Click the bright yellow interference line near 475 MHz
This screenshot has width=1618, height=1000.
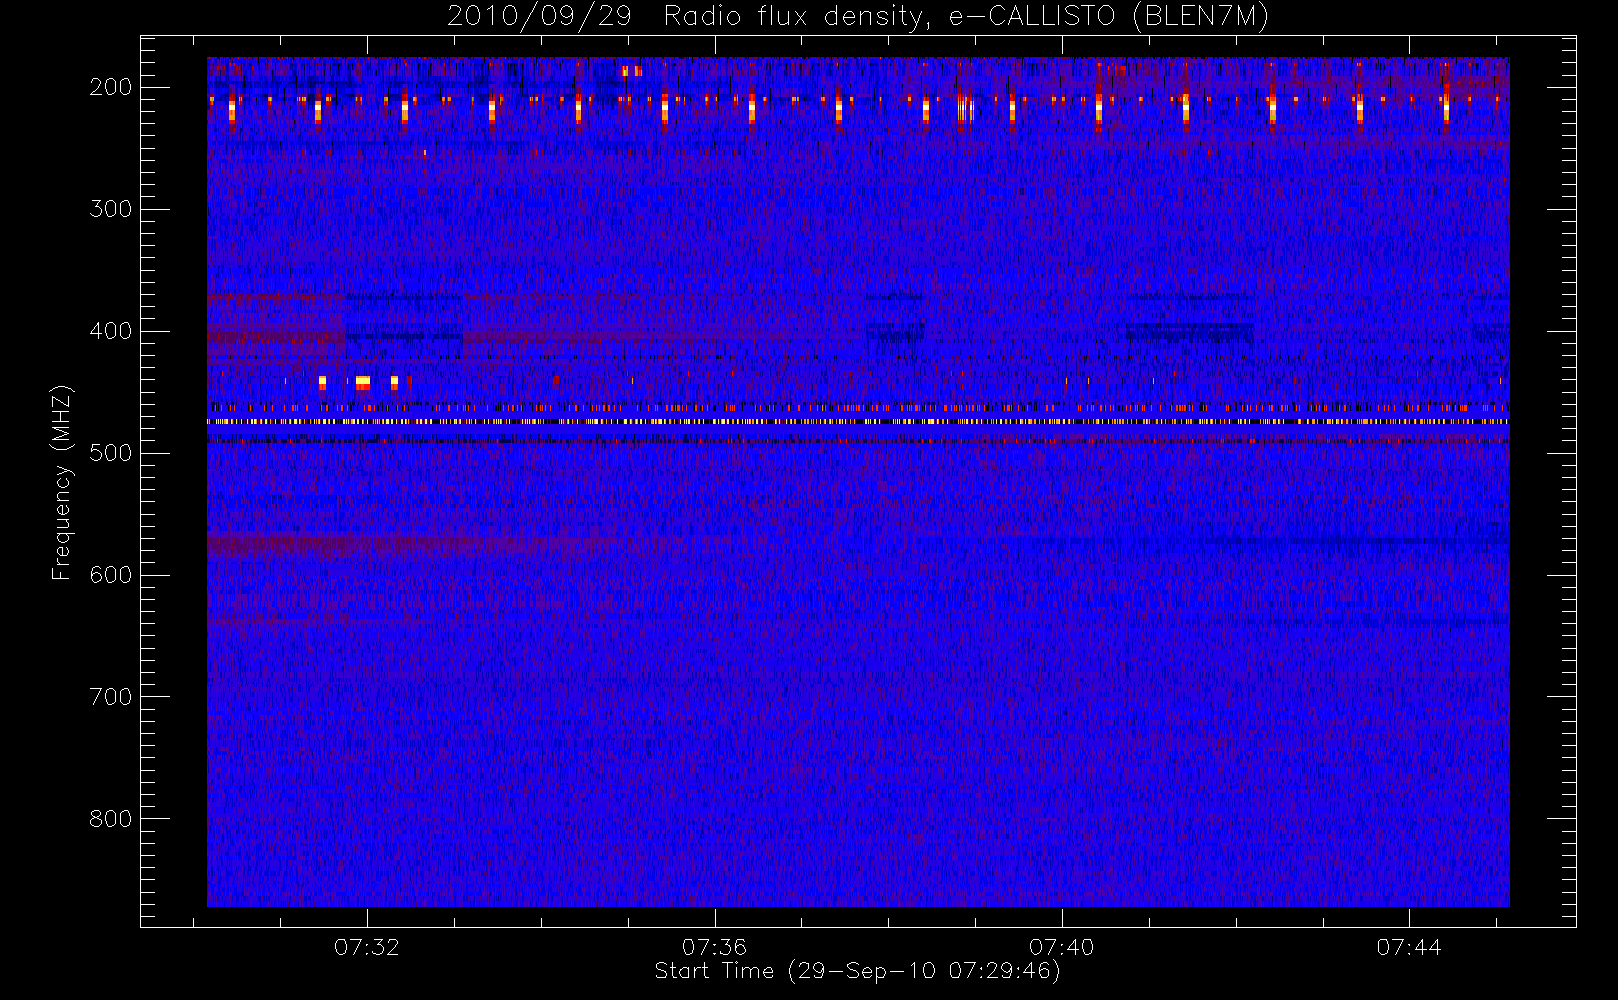[858, 422]
